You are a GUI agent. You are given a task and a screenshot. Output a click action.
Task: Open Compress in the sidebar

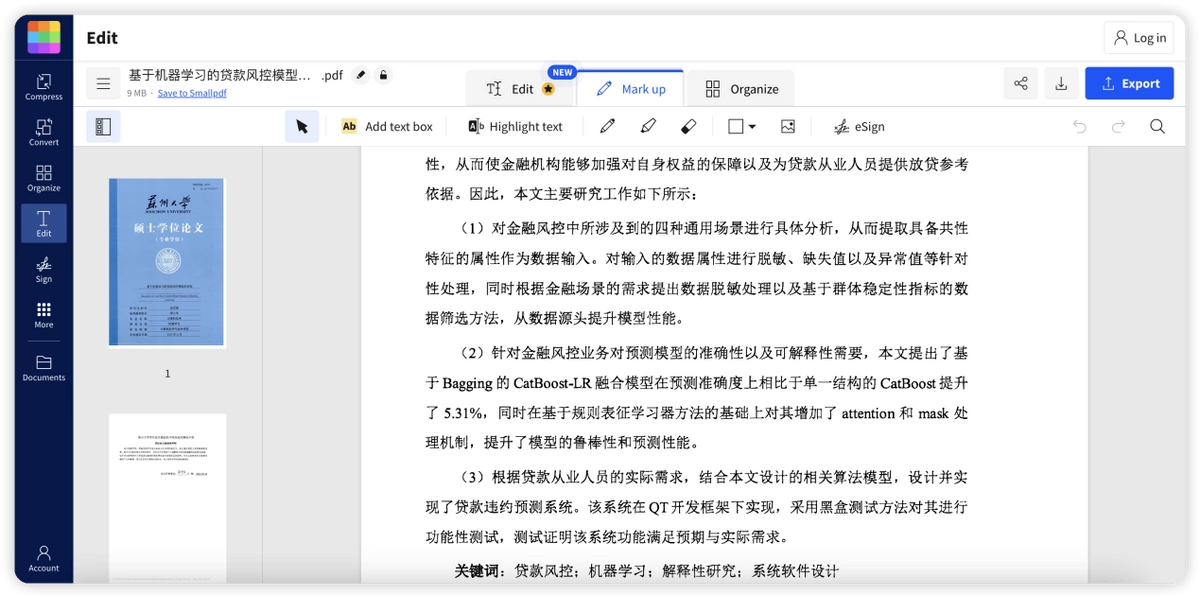pyautogui.click(x=44, y=87)
